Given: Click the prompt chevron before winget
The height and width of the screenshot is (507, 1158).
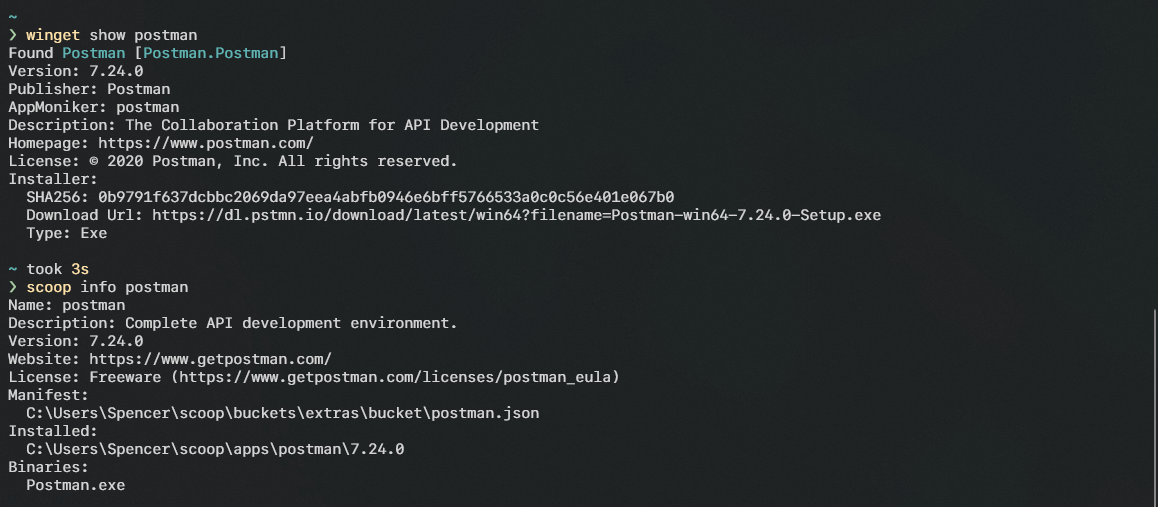Looking at the screenshot, I should coord(13,35).
